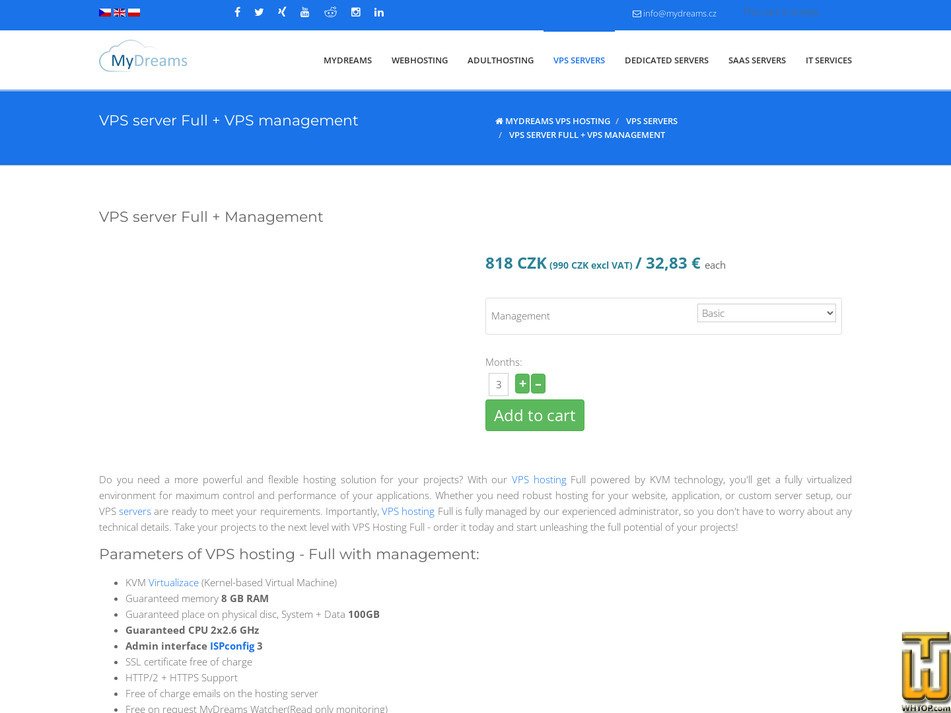Visit Reddit via the header icon
This screenshot has width=951, height=713.
(330, 12)
